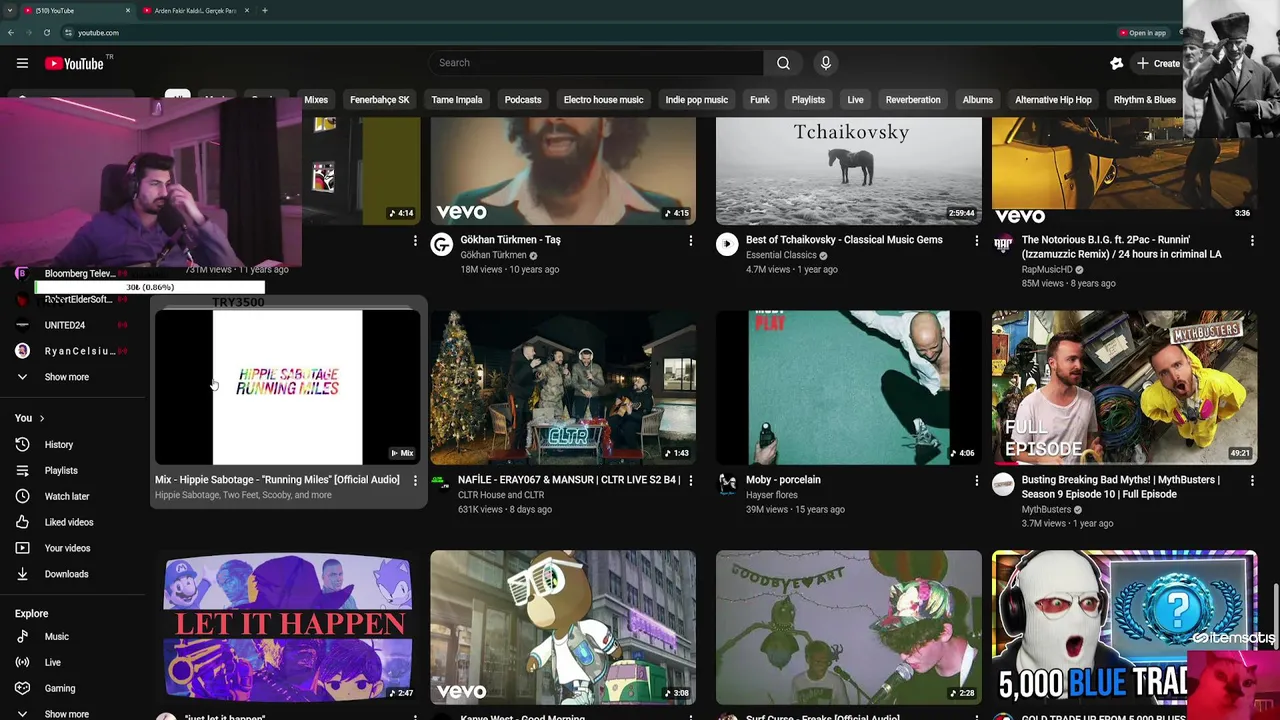Play Tchaikovsky Classical Music Gems thumbnail
Viewport: 1280px width, 720px height.
(848, 170)
